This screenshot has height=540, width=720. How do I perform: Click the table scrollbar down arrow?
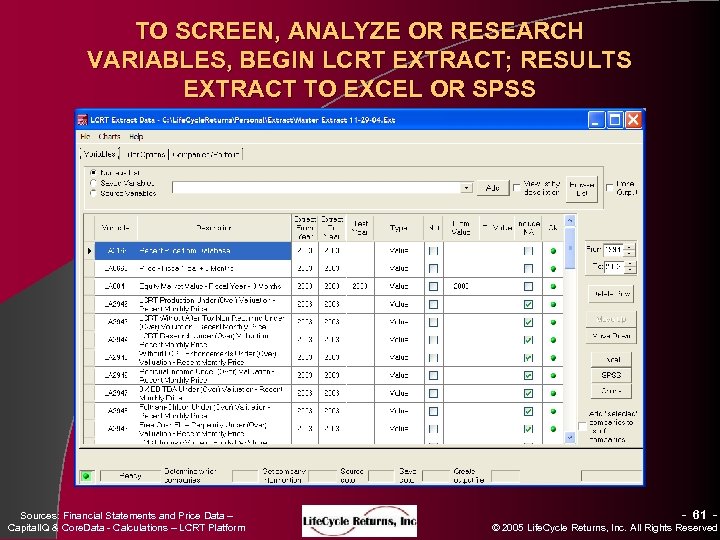click(x=570, y=437)
